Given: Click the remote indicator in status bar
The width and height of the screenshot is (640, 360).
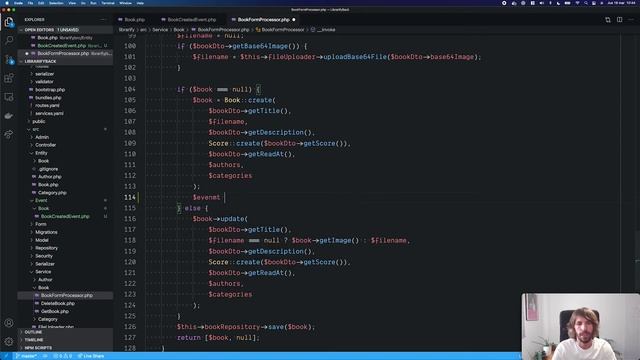Looking at the screenshot, I should pyautogui.click(x=6, y=356).
